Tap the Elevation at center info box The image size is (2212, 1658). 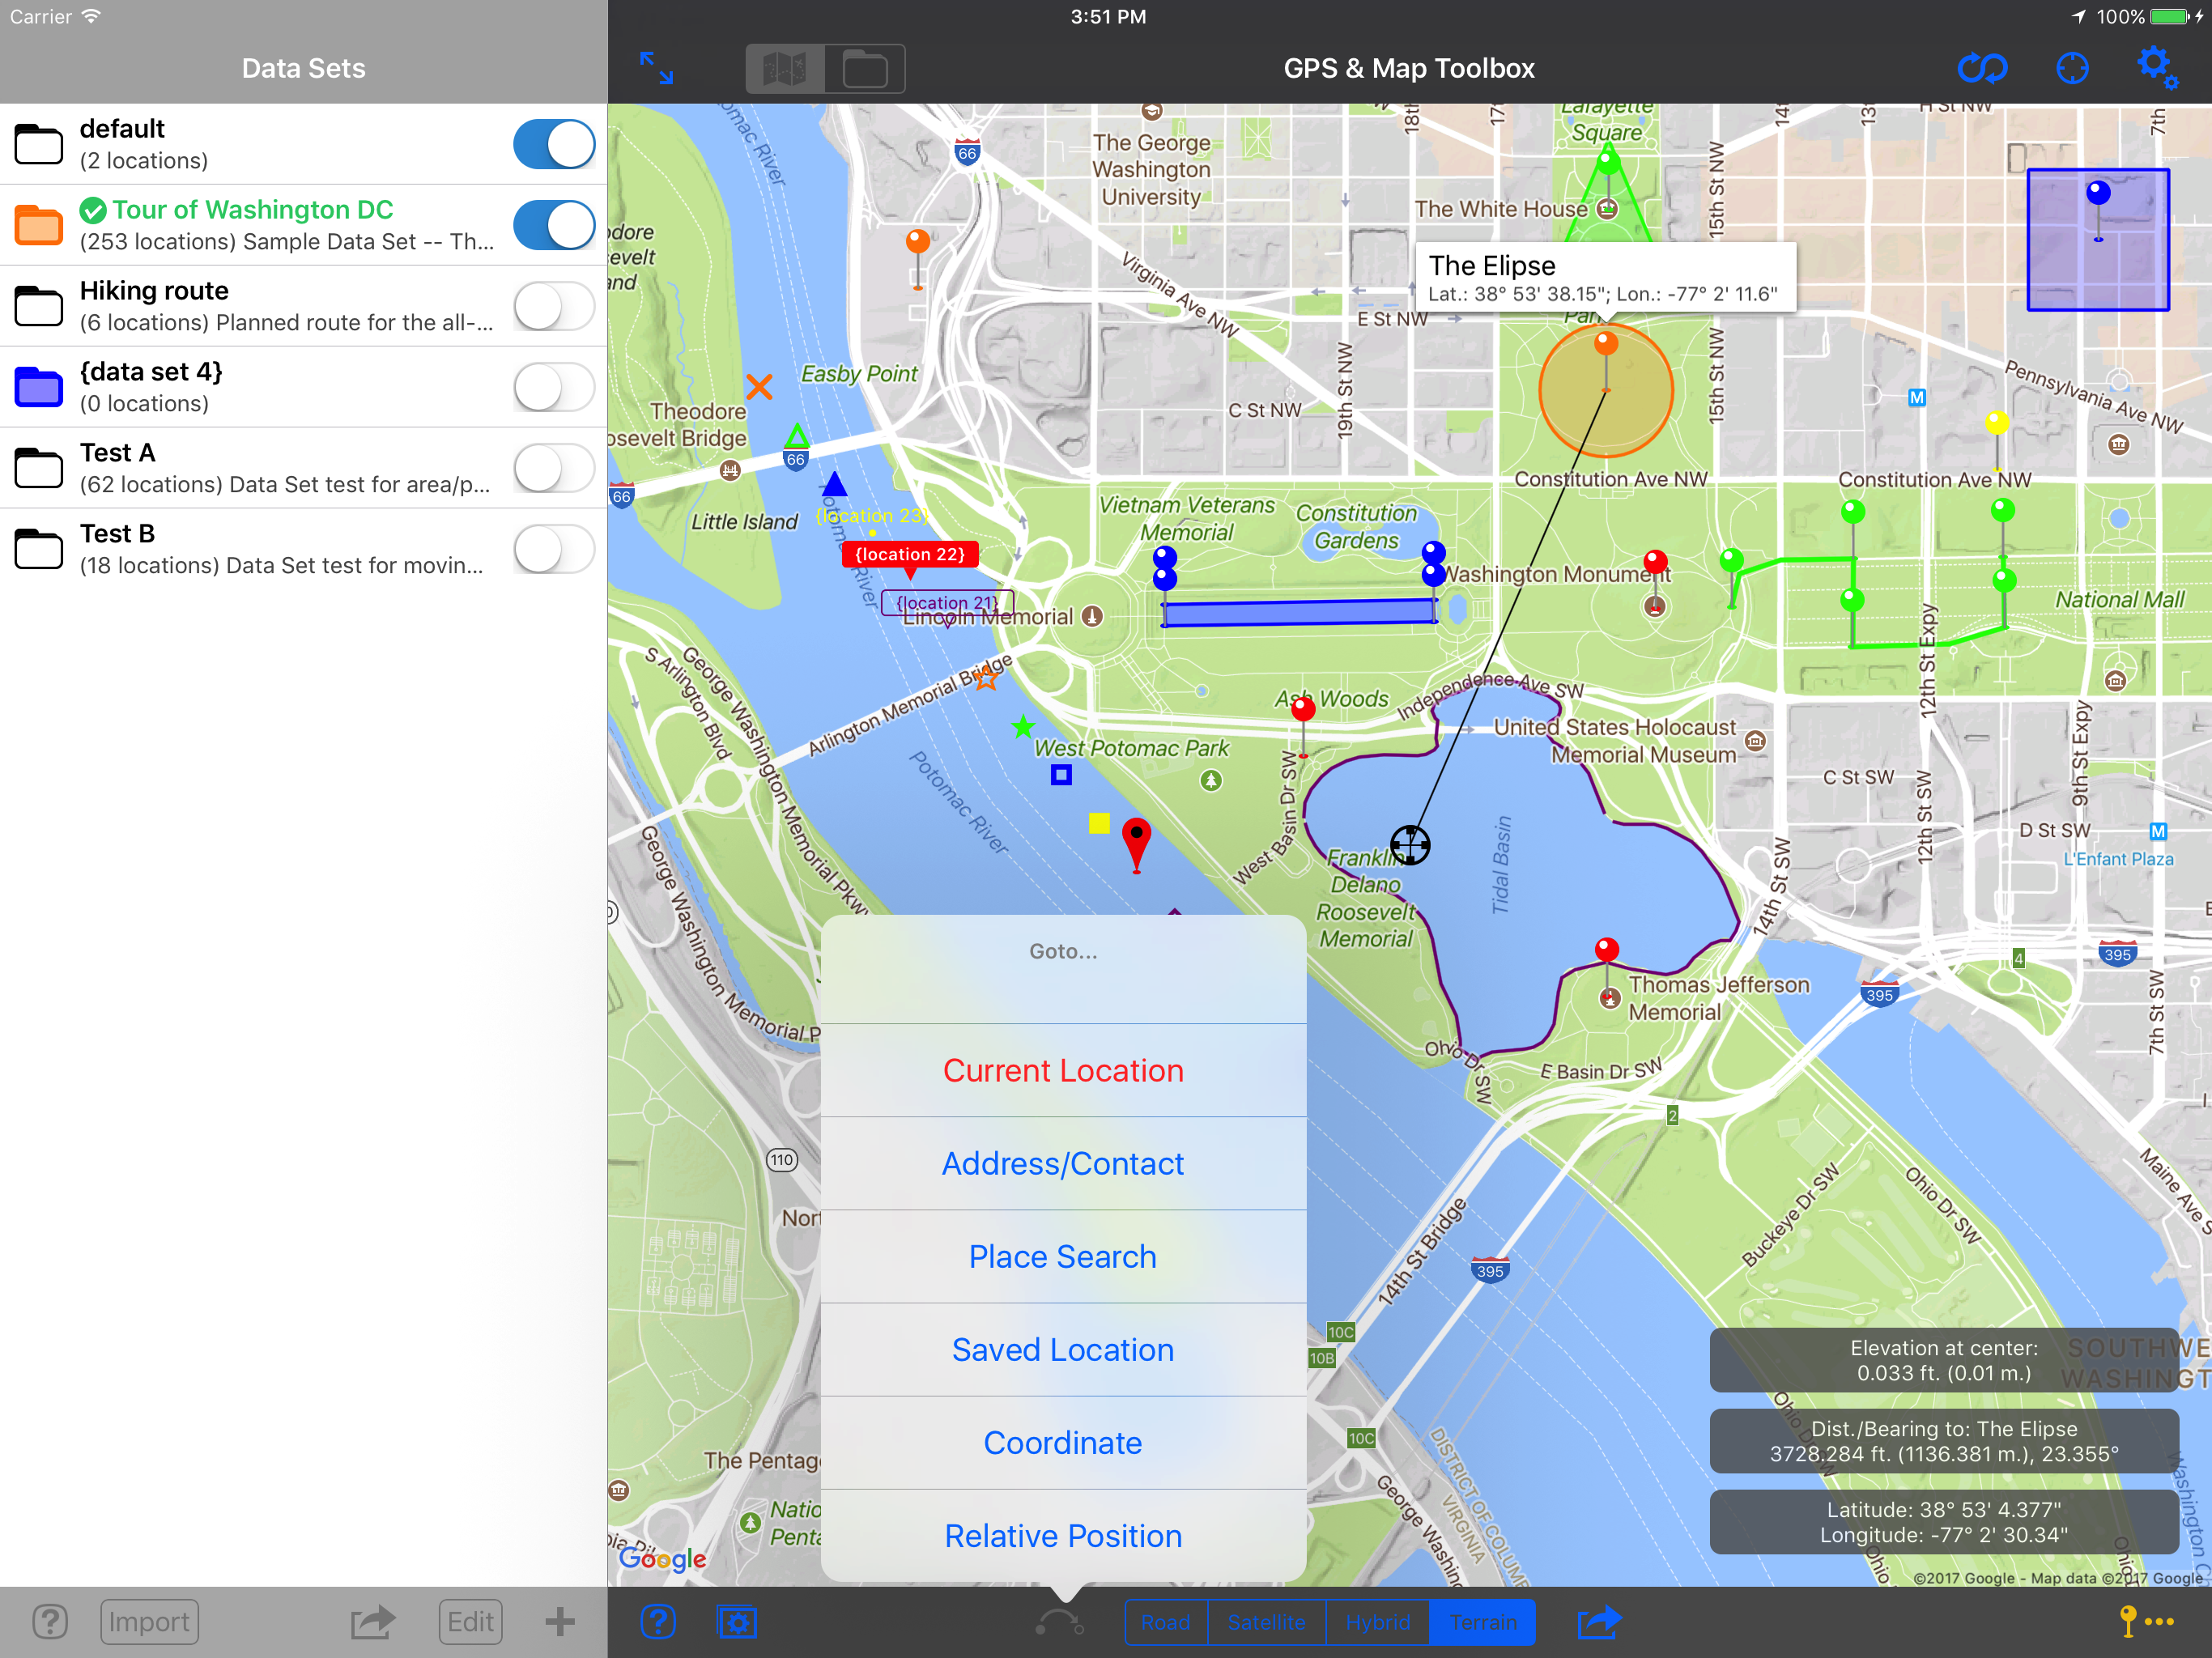coord(1943,1360)
